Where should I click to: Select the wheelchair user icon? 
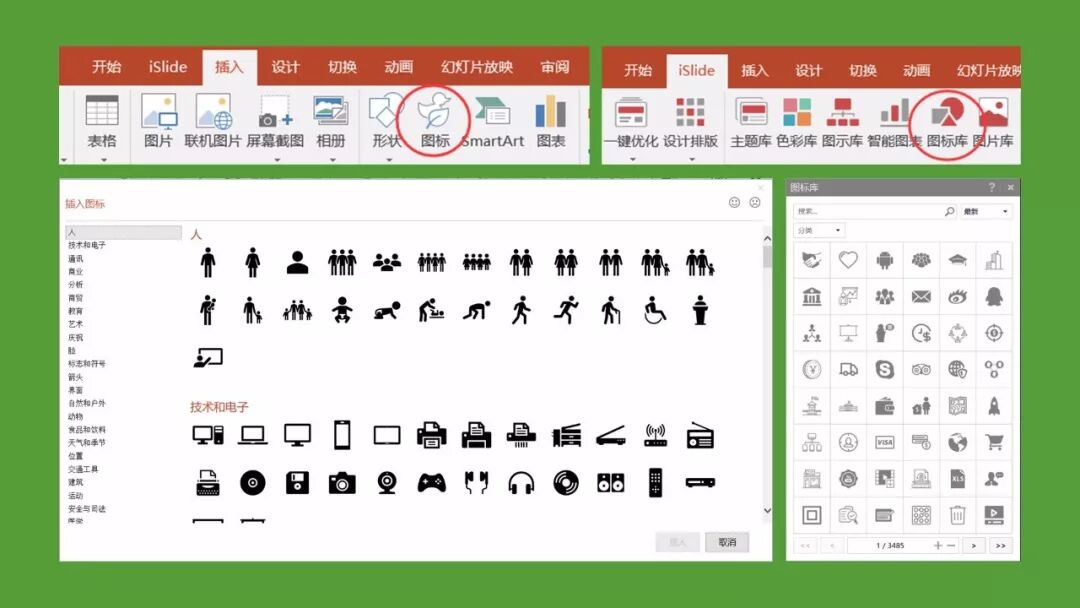(x=654, y=311)
